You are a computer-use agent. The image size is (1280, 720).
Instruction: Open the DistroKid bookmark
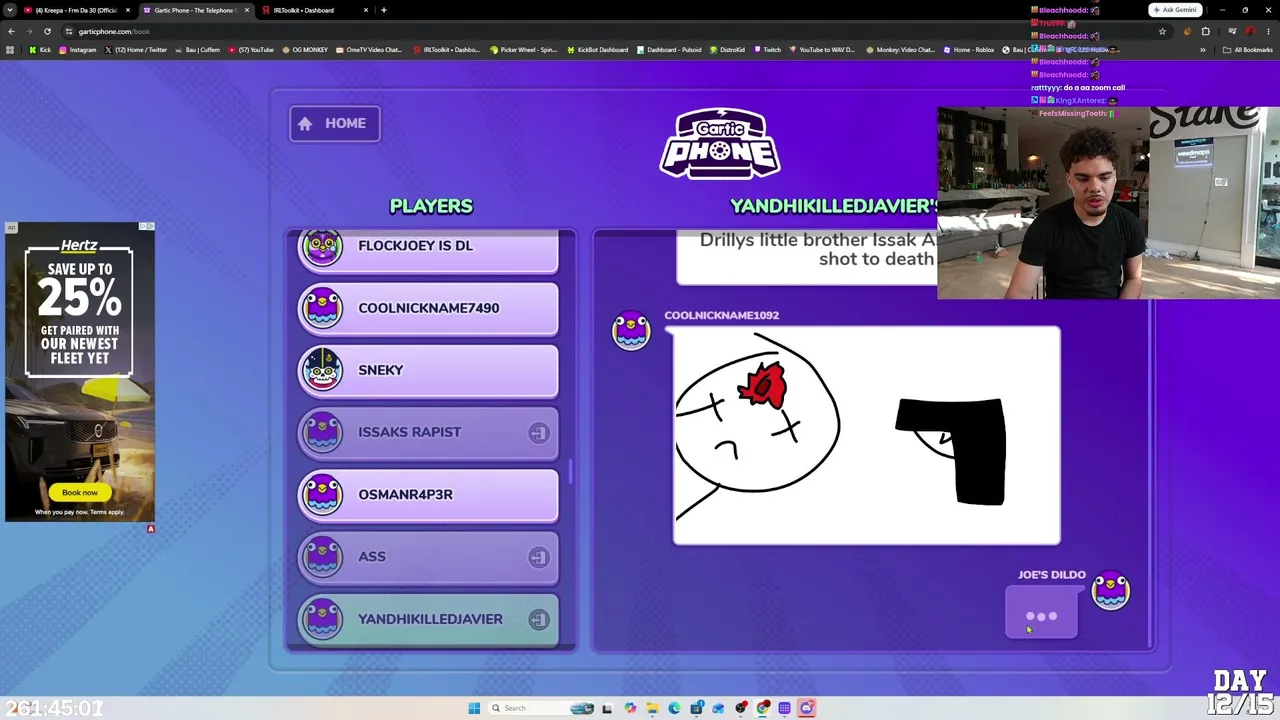click(725, 50)
